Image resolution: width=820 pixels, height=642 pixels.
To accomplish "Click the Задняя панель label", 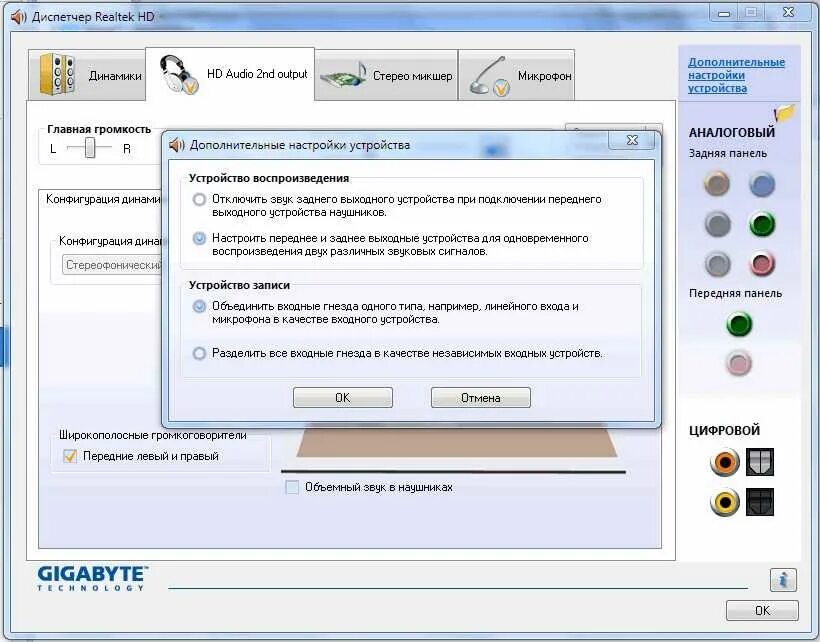I will click(727, 153).
